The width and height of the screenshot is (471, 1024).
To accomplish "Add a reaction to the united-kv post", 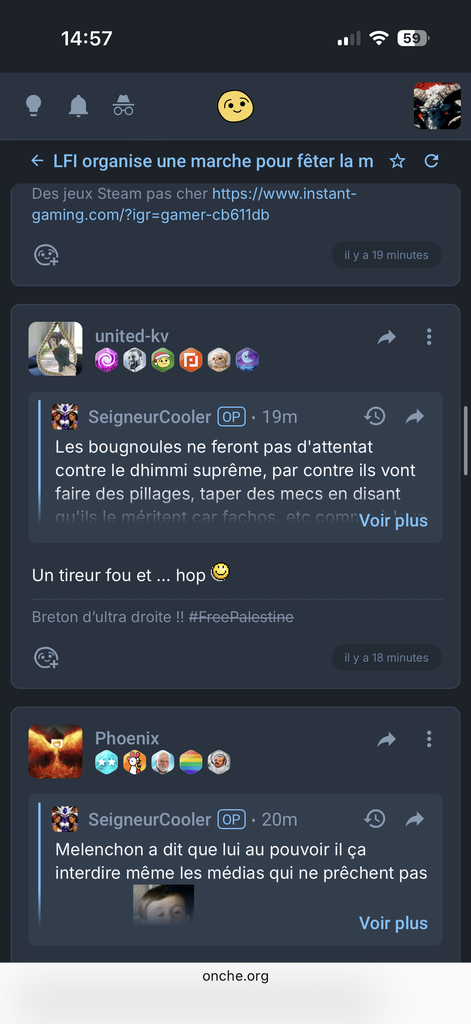I will (46, 658).
